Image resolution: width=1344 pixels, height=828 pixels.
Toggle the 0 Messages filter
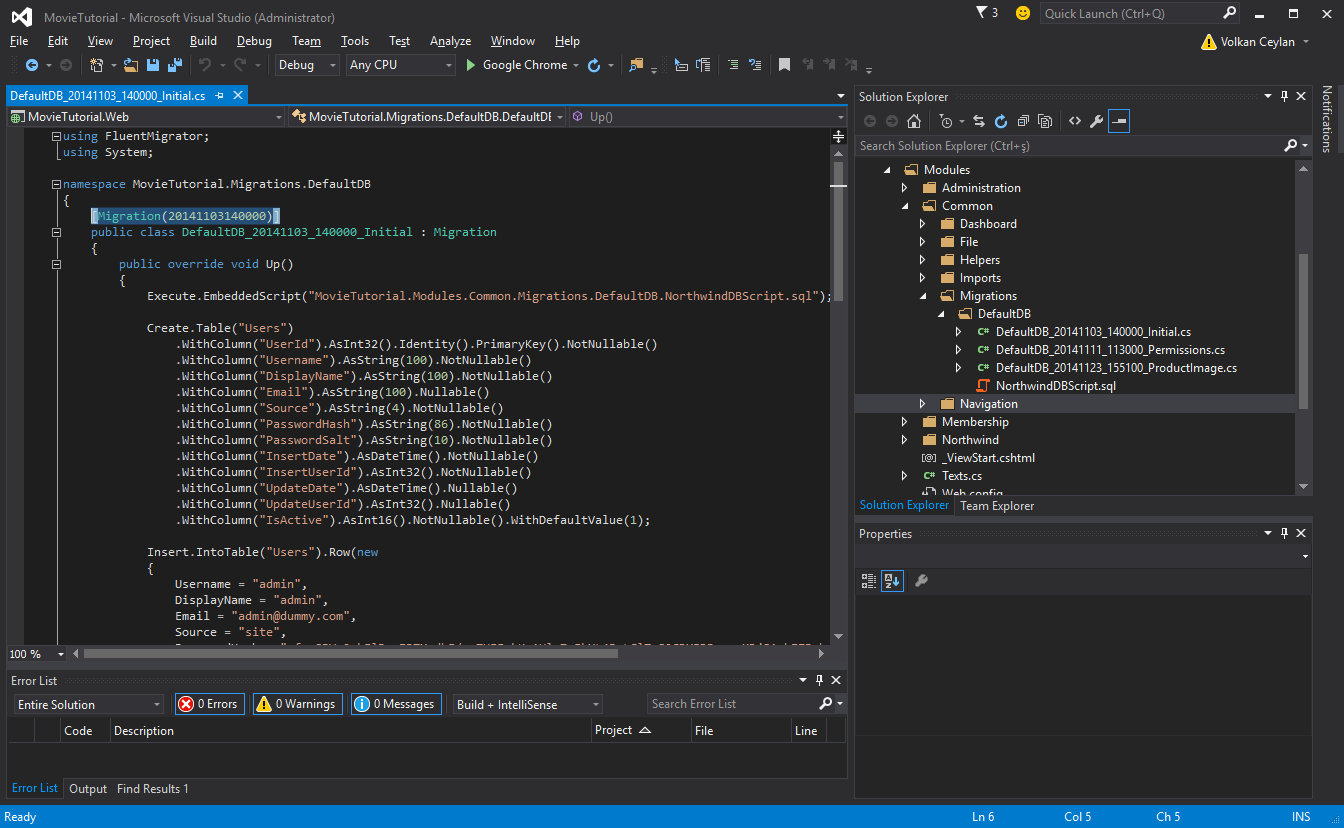(x=396, y=704)
